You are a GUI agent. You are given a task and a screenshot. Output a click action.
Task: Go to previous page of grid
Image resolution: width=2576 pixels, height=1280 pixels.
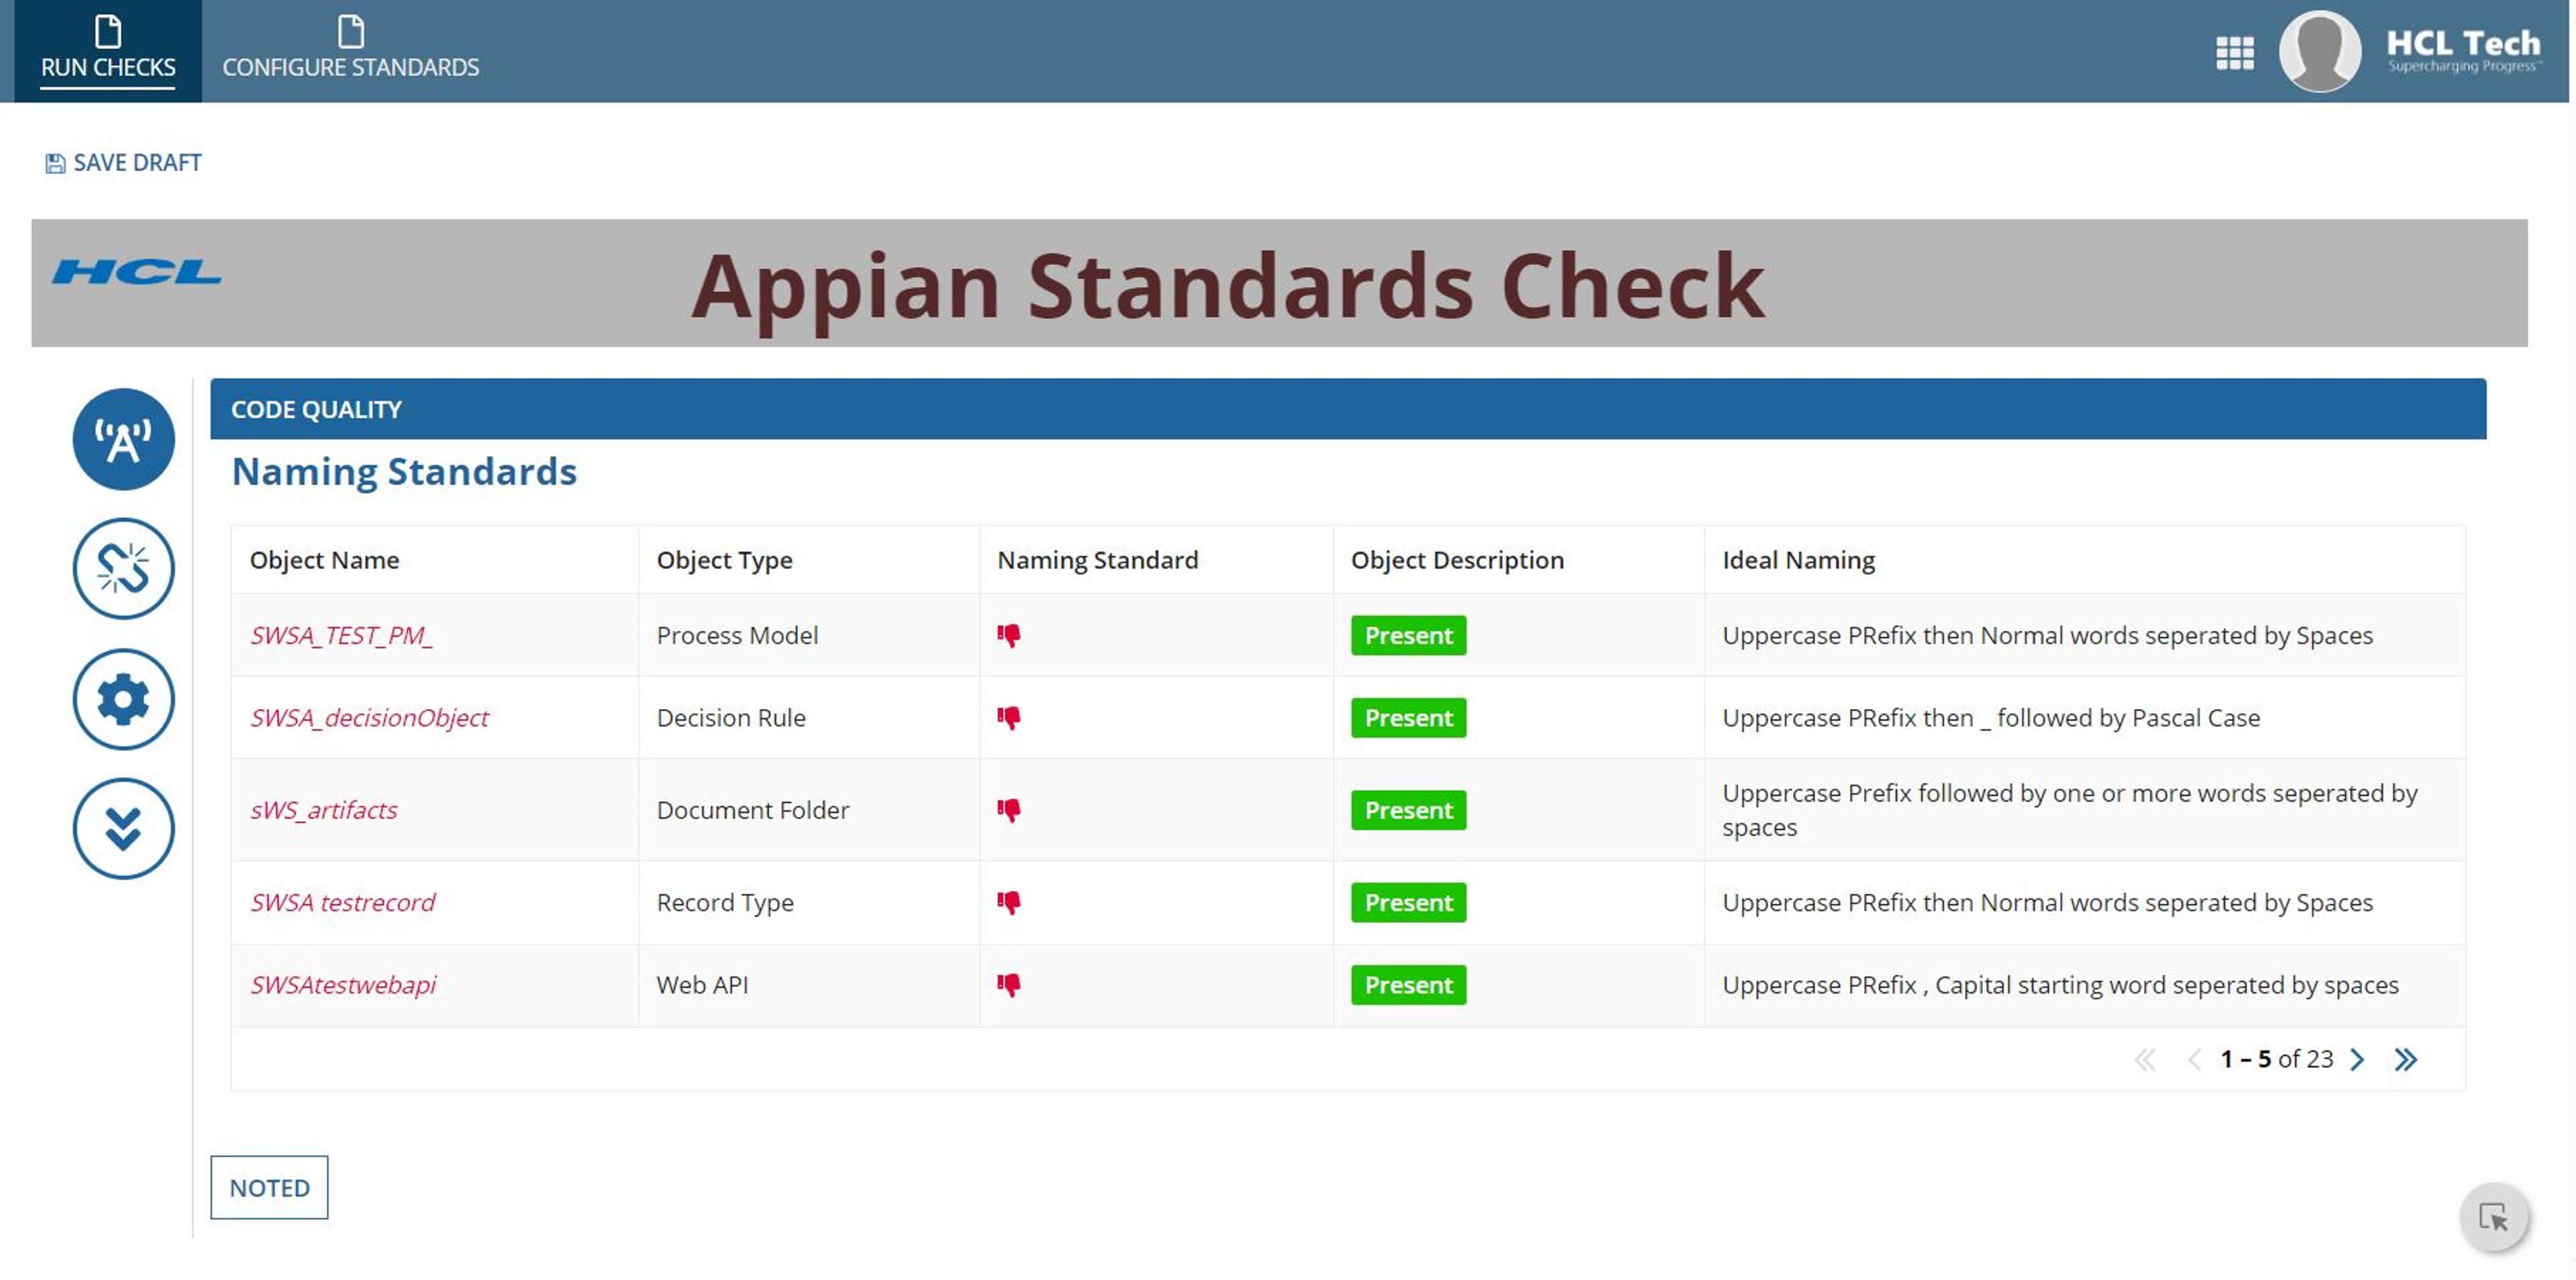point(2194,1059)
